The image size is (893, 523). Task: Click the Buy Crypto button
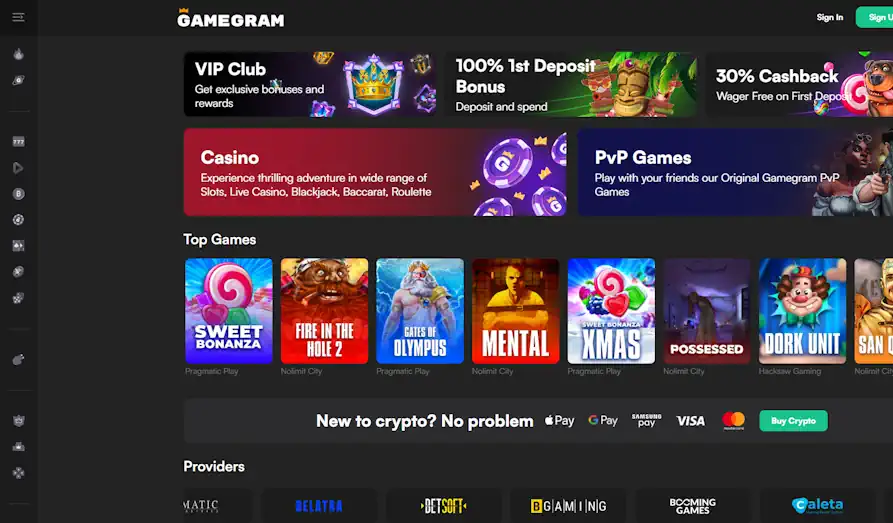793,420
